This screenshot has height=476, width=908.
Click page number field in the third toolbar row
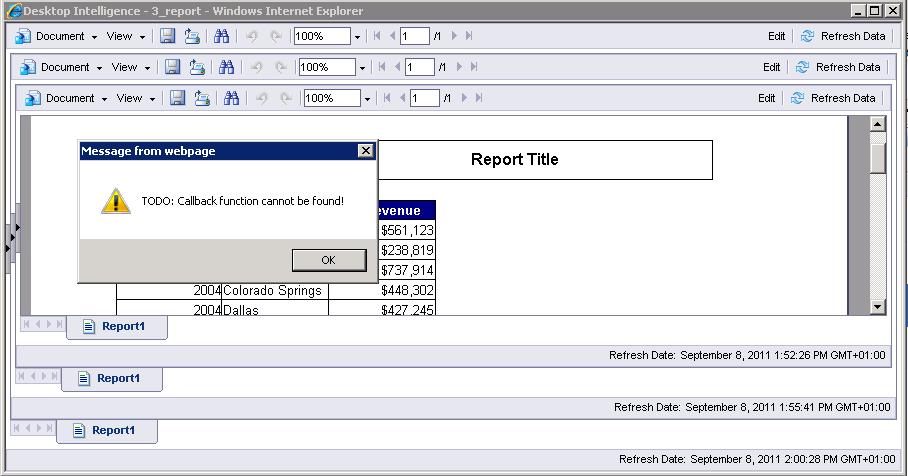tap(425, 98)
